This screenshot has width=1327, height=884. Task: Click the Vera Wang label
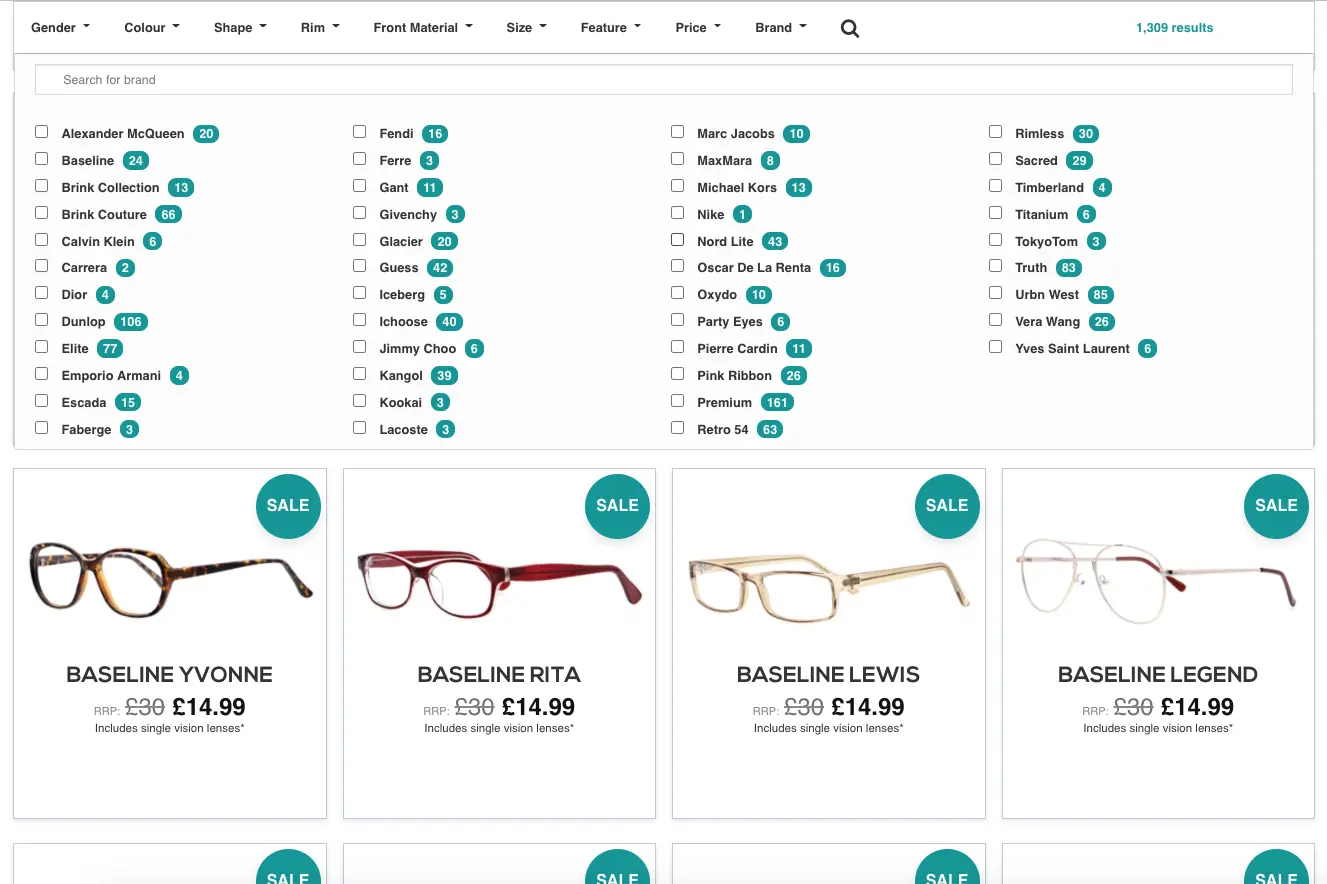click(1048, 322)
